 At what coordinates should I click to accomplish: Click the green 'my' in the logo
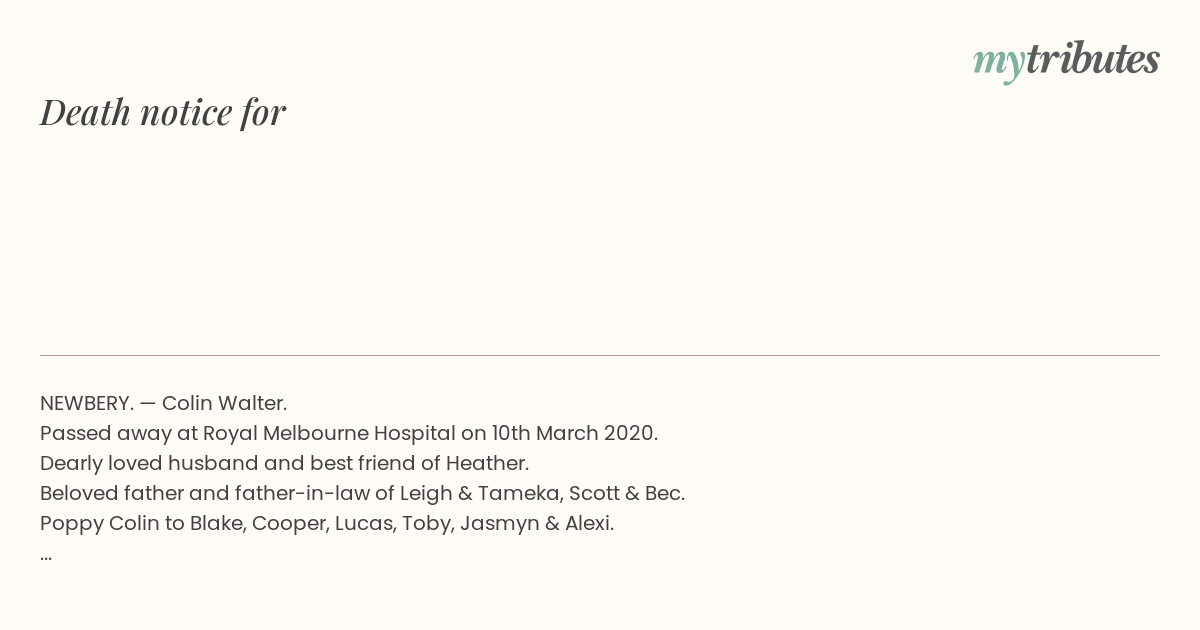(x=998, y=64)
